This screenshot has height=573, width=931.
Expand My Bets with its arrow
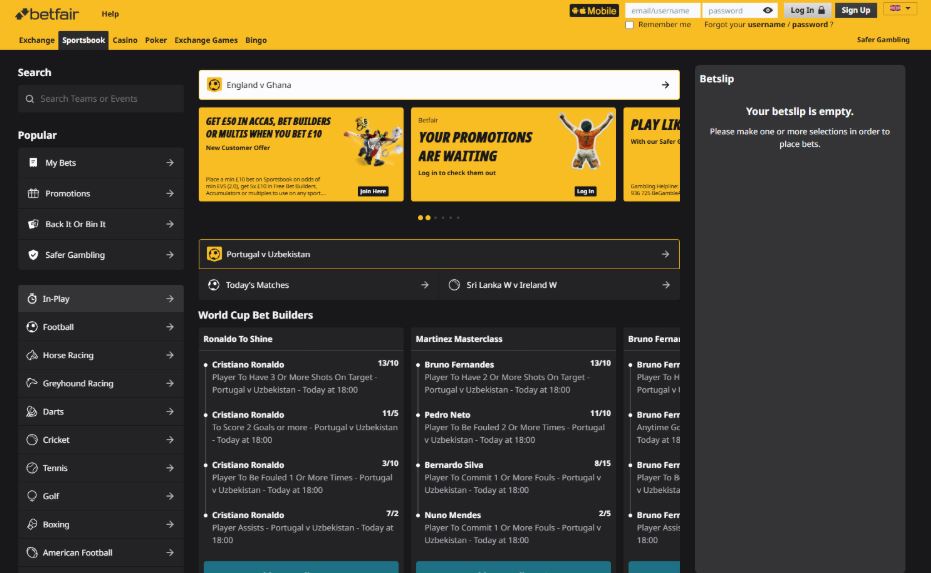click(170, 162)
